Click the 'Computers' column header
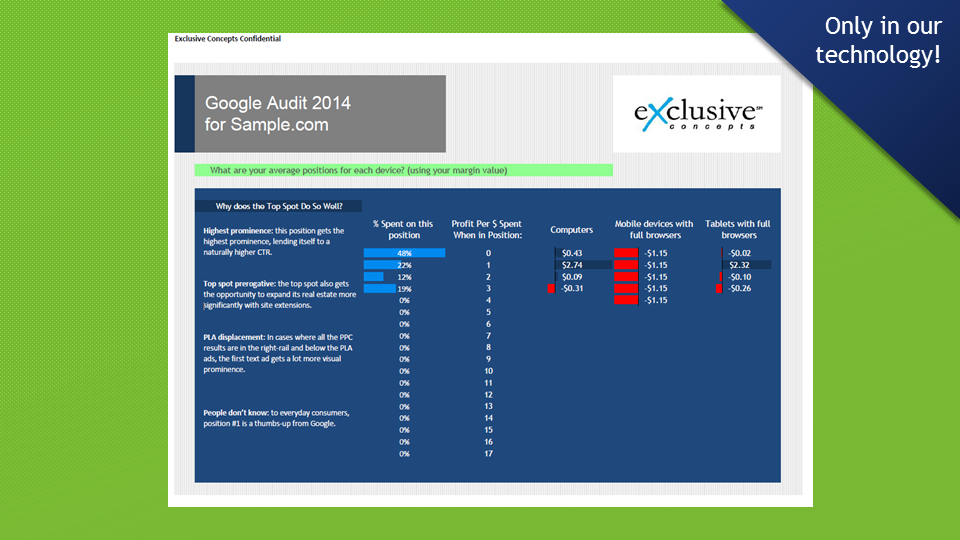Viewport: 960px width, 540px height. (571, 230)
